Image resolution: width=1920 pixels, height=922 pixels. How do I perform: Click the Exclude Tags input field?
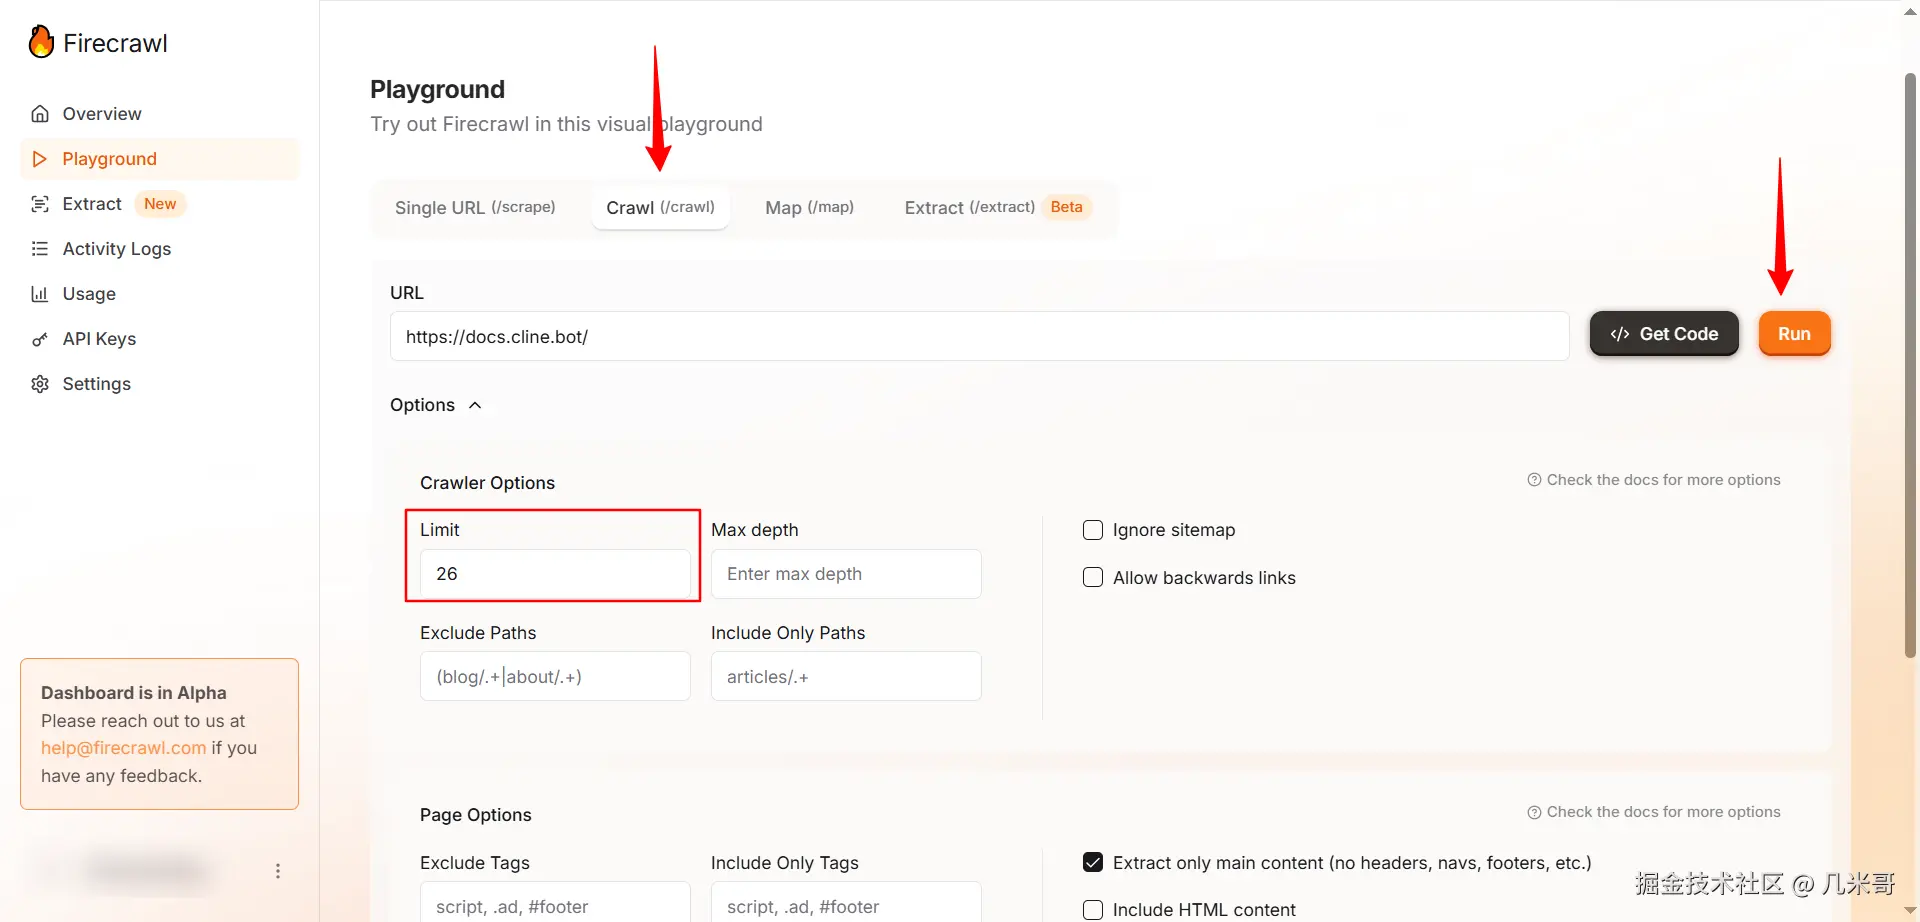[x=555, y=902]
